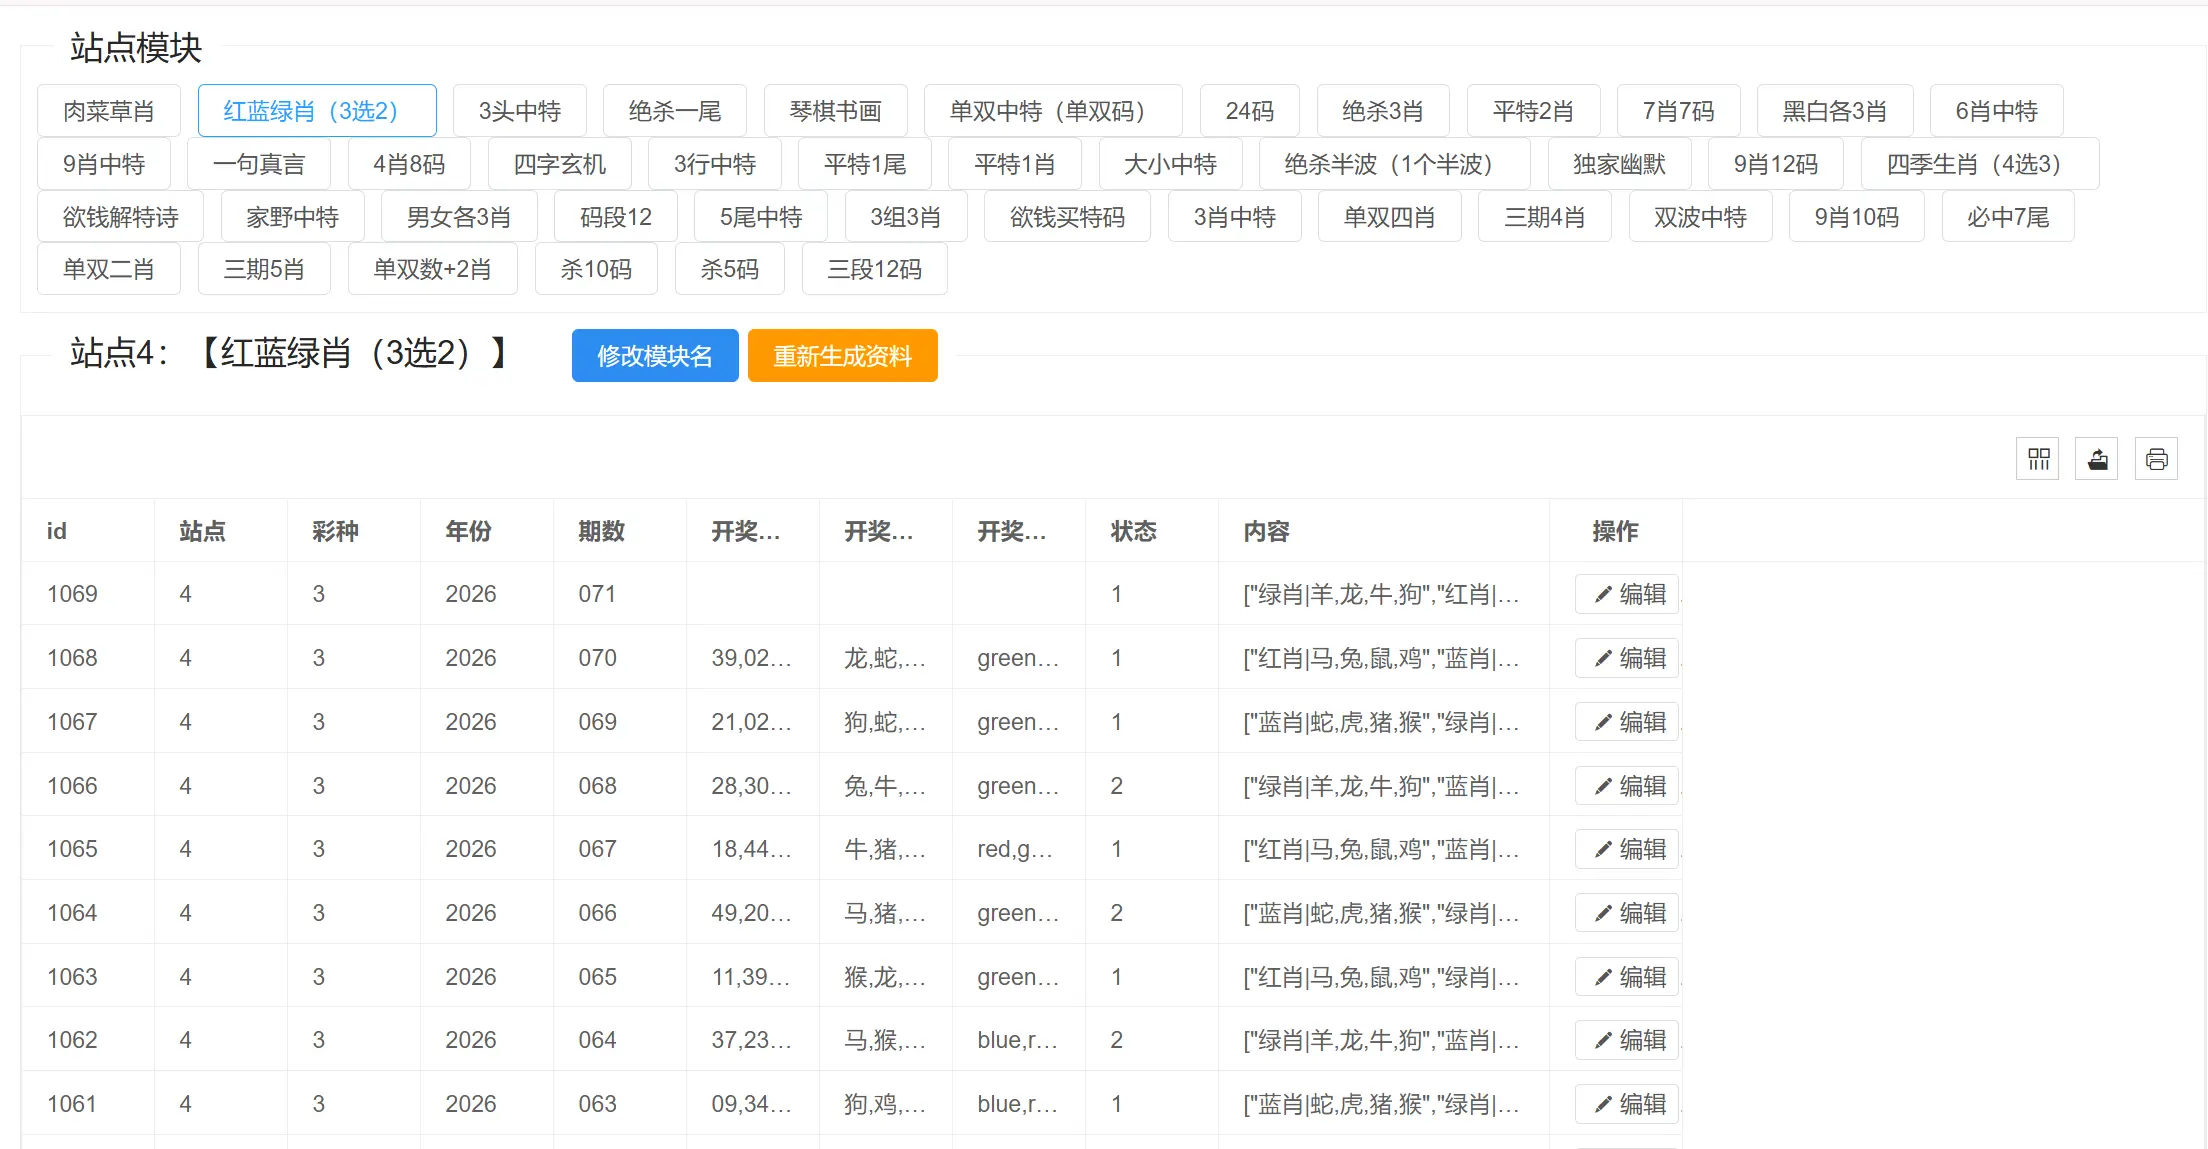This screenshot has width=2208, height=1149.
Task: Select the 红蓝绿肖（3选2）active tab
Action: tap(316, 111)
